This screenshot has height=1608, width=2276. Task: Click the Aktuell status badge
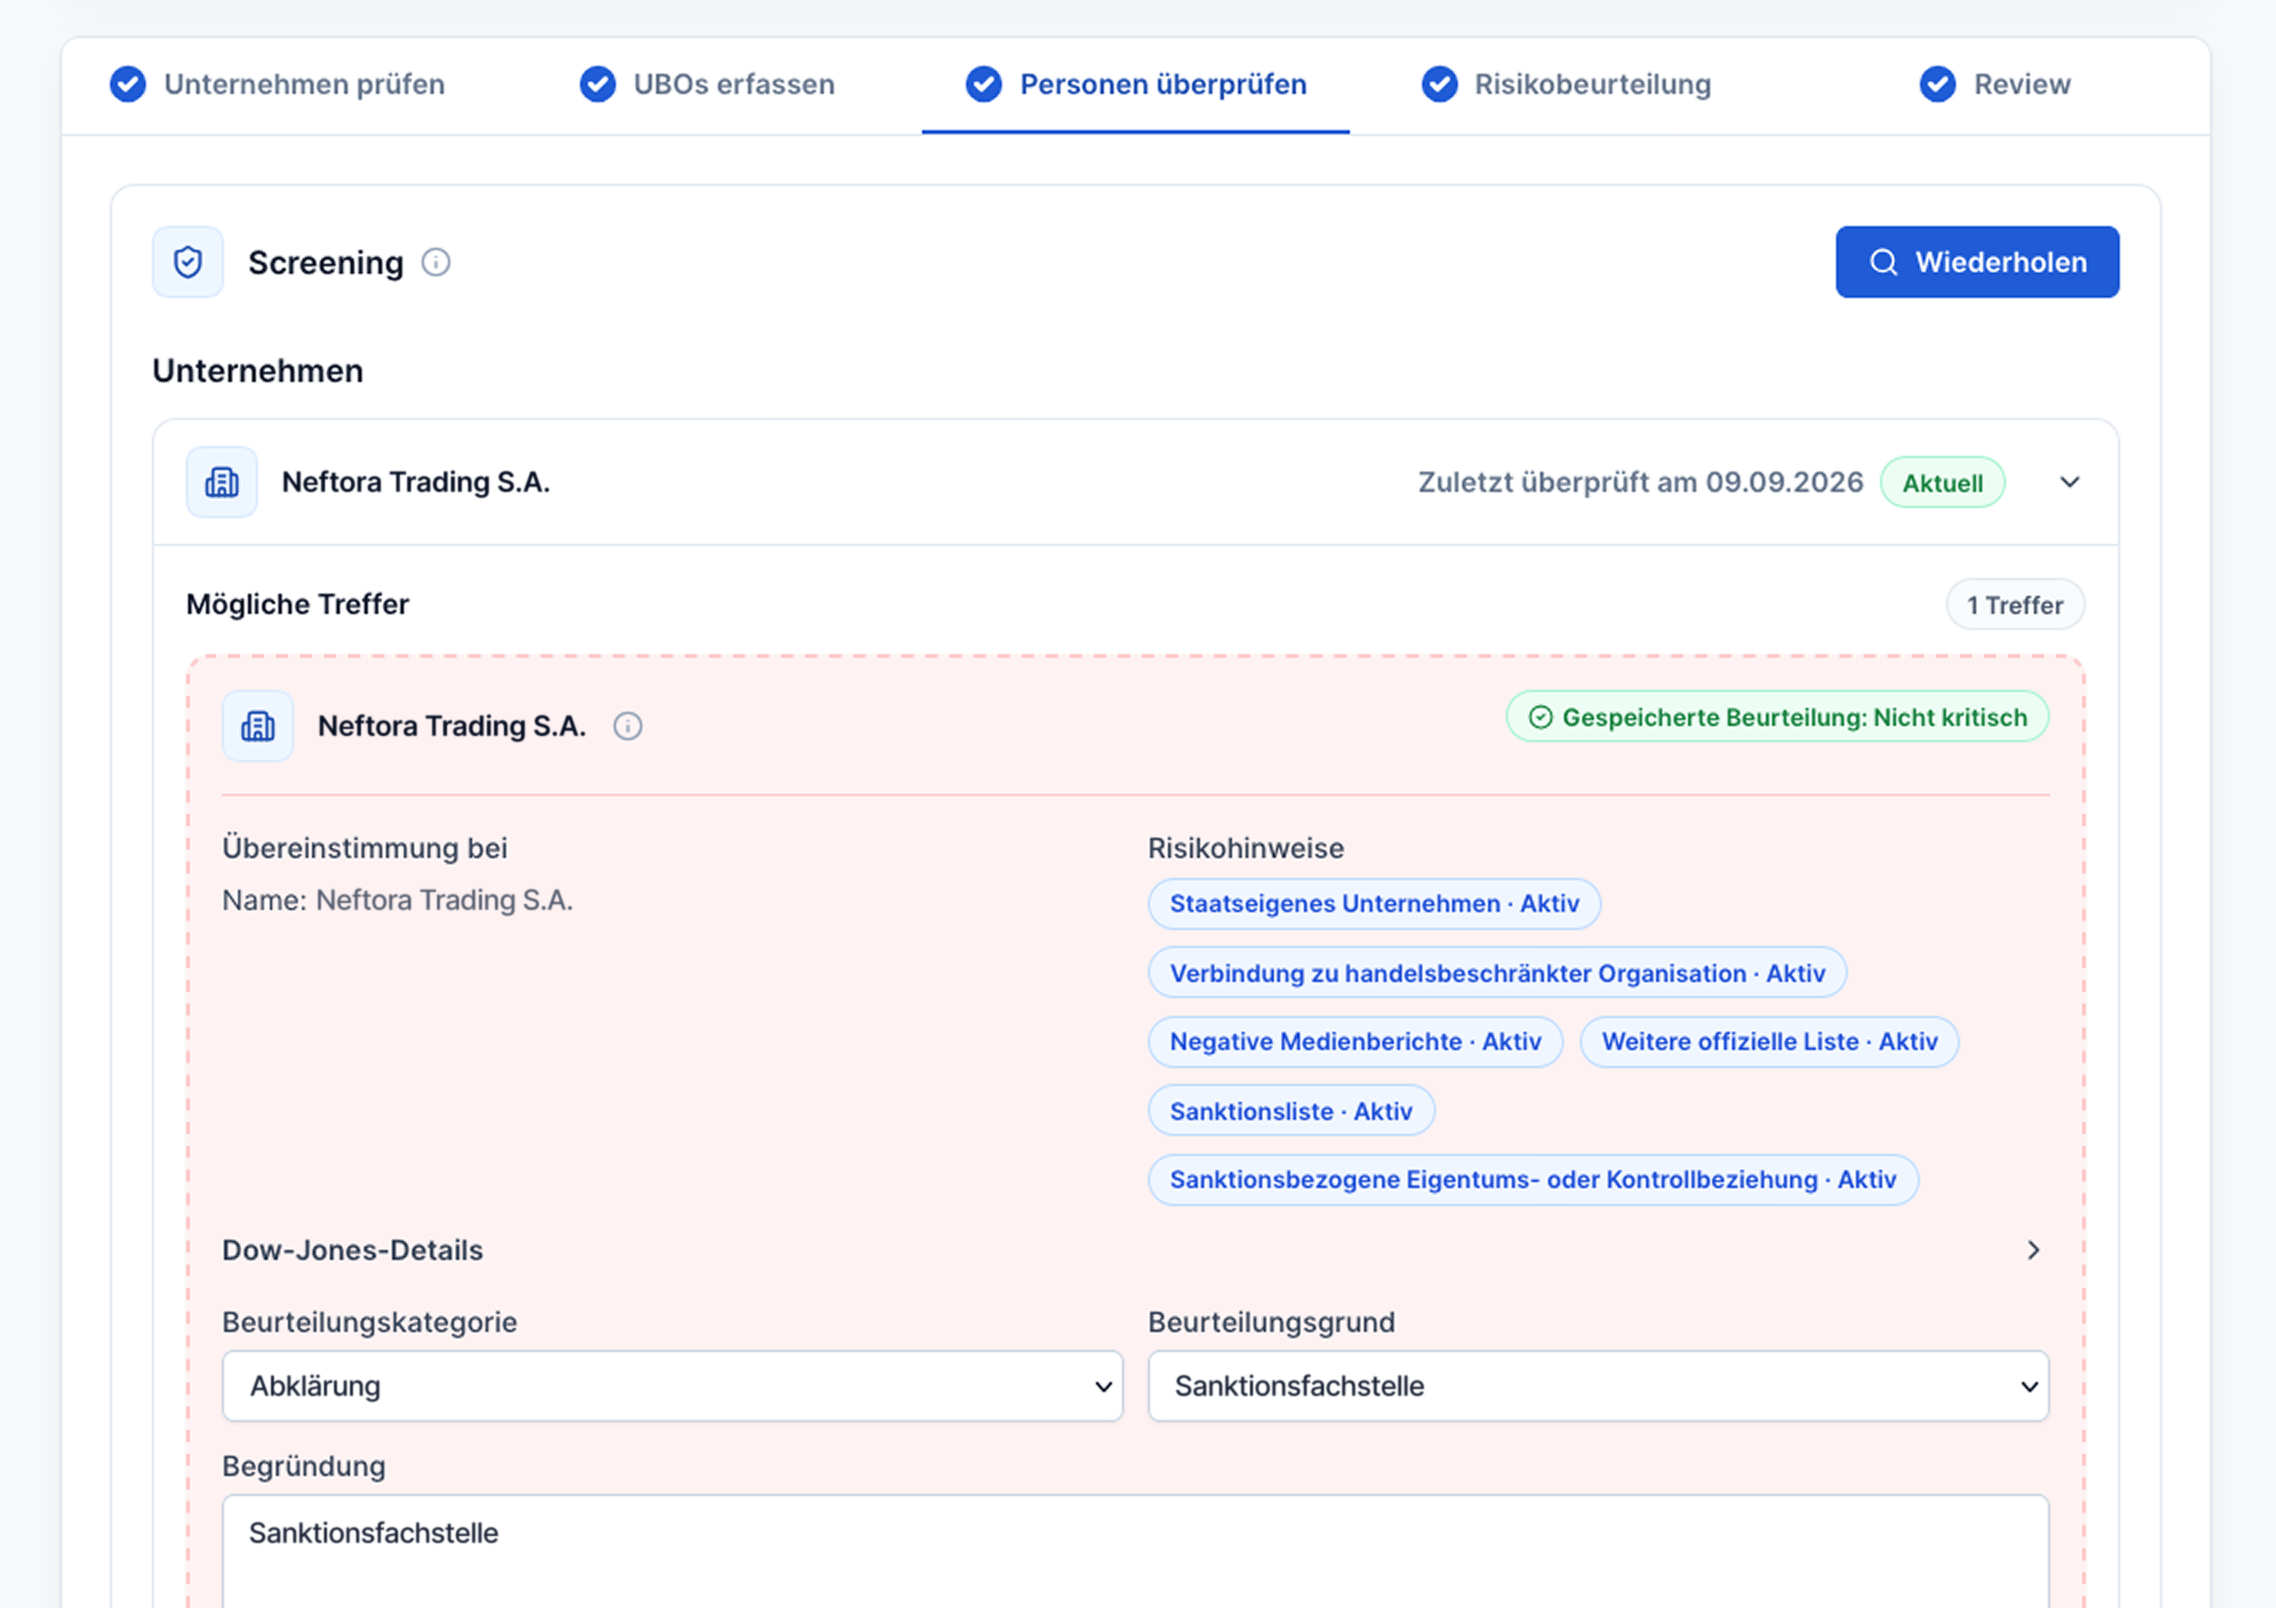tap(1942, 483)
